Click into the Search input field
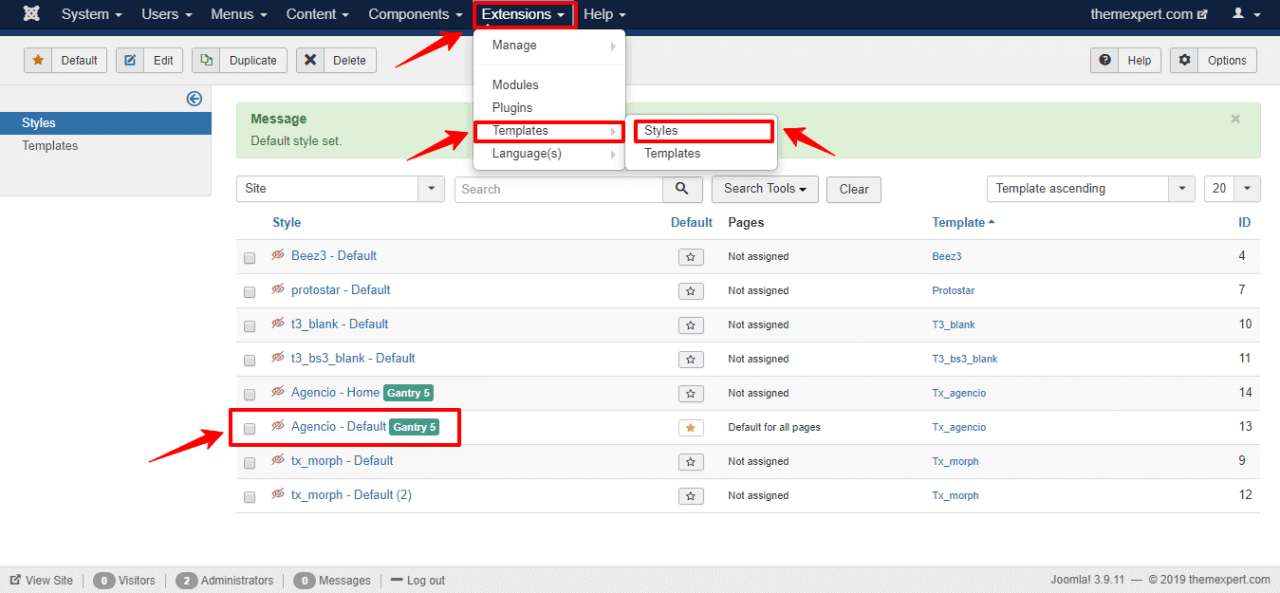This screenshot has width=1280, height=593. [559, 189]
